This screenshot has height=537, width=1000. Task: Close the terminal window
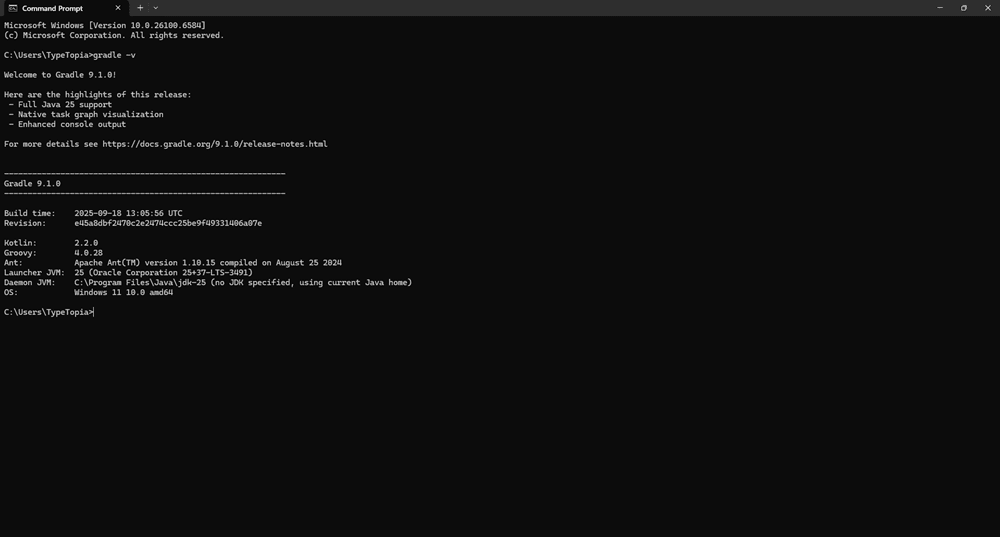988,8
